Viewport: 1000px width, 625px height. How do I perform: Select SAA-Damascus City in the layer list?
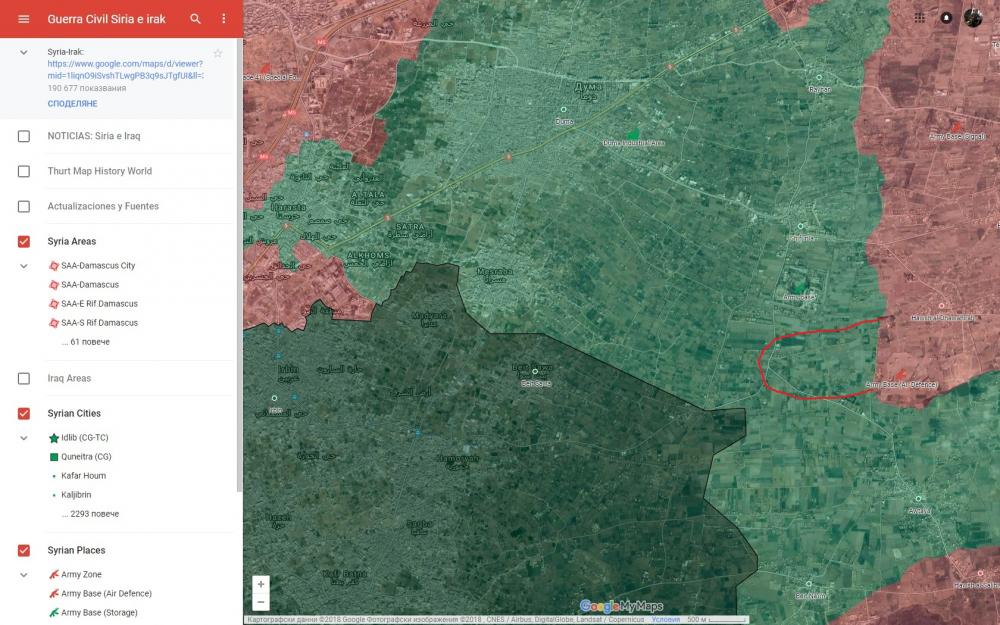tap(98, 265)
